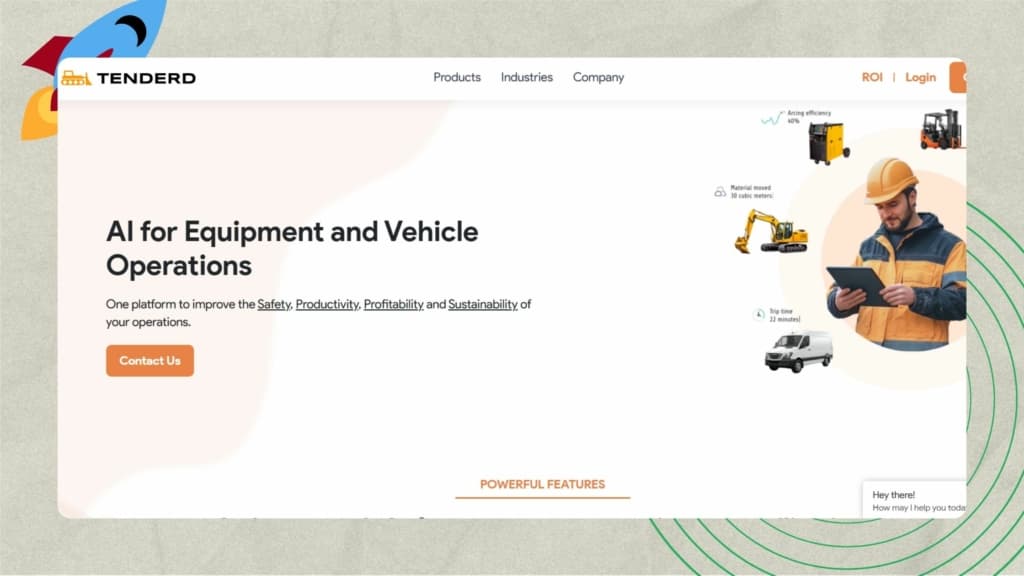
Task: Follow the Safety link
Action: tap(274, 304)
